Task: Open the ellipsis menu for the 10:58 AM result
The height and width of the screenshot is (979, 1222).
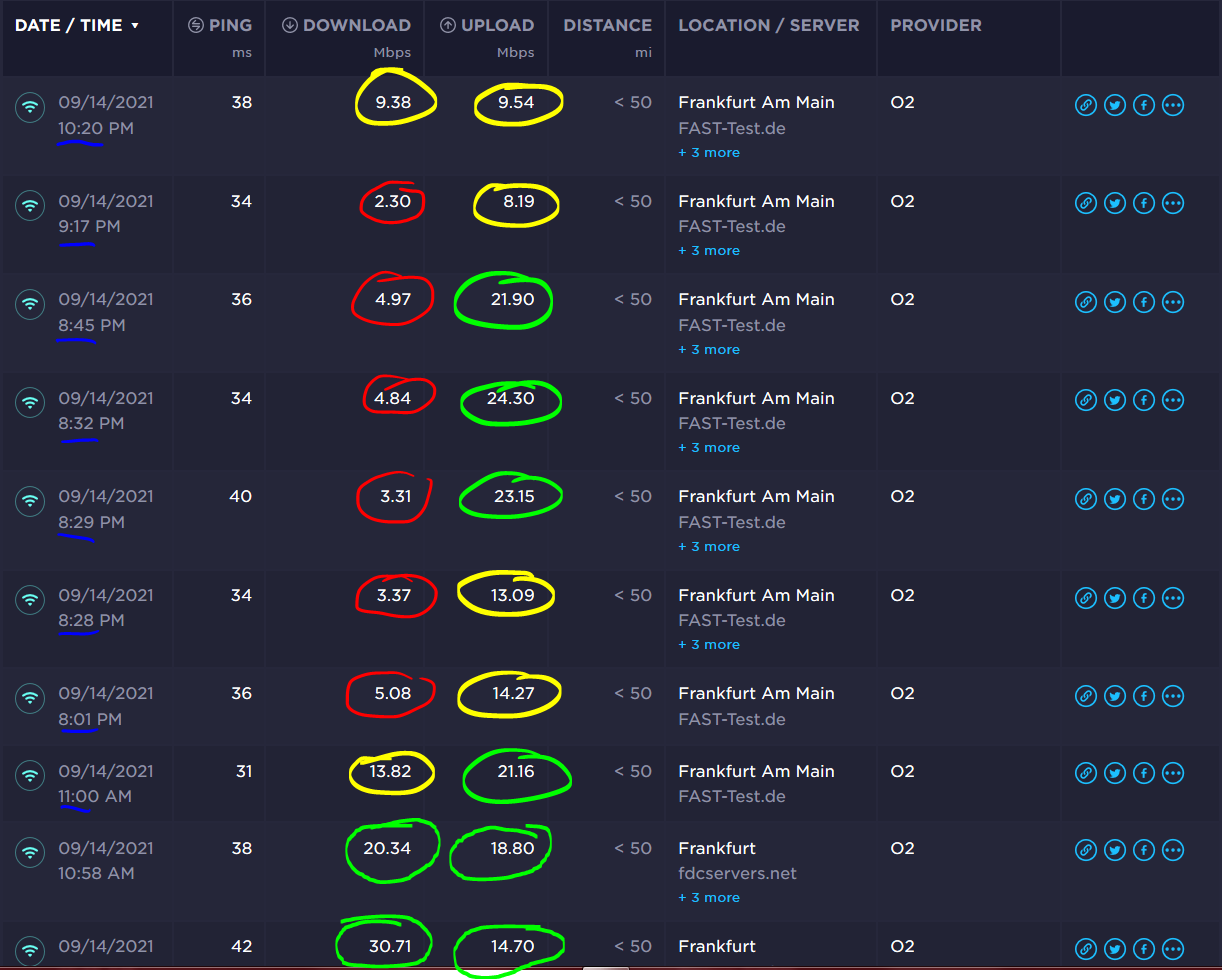Action: [1173, 850]
